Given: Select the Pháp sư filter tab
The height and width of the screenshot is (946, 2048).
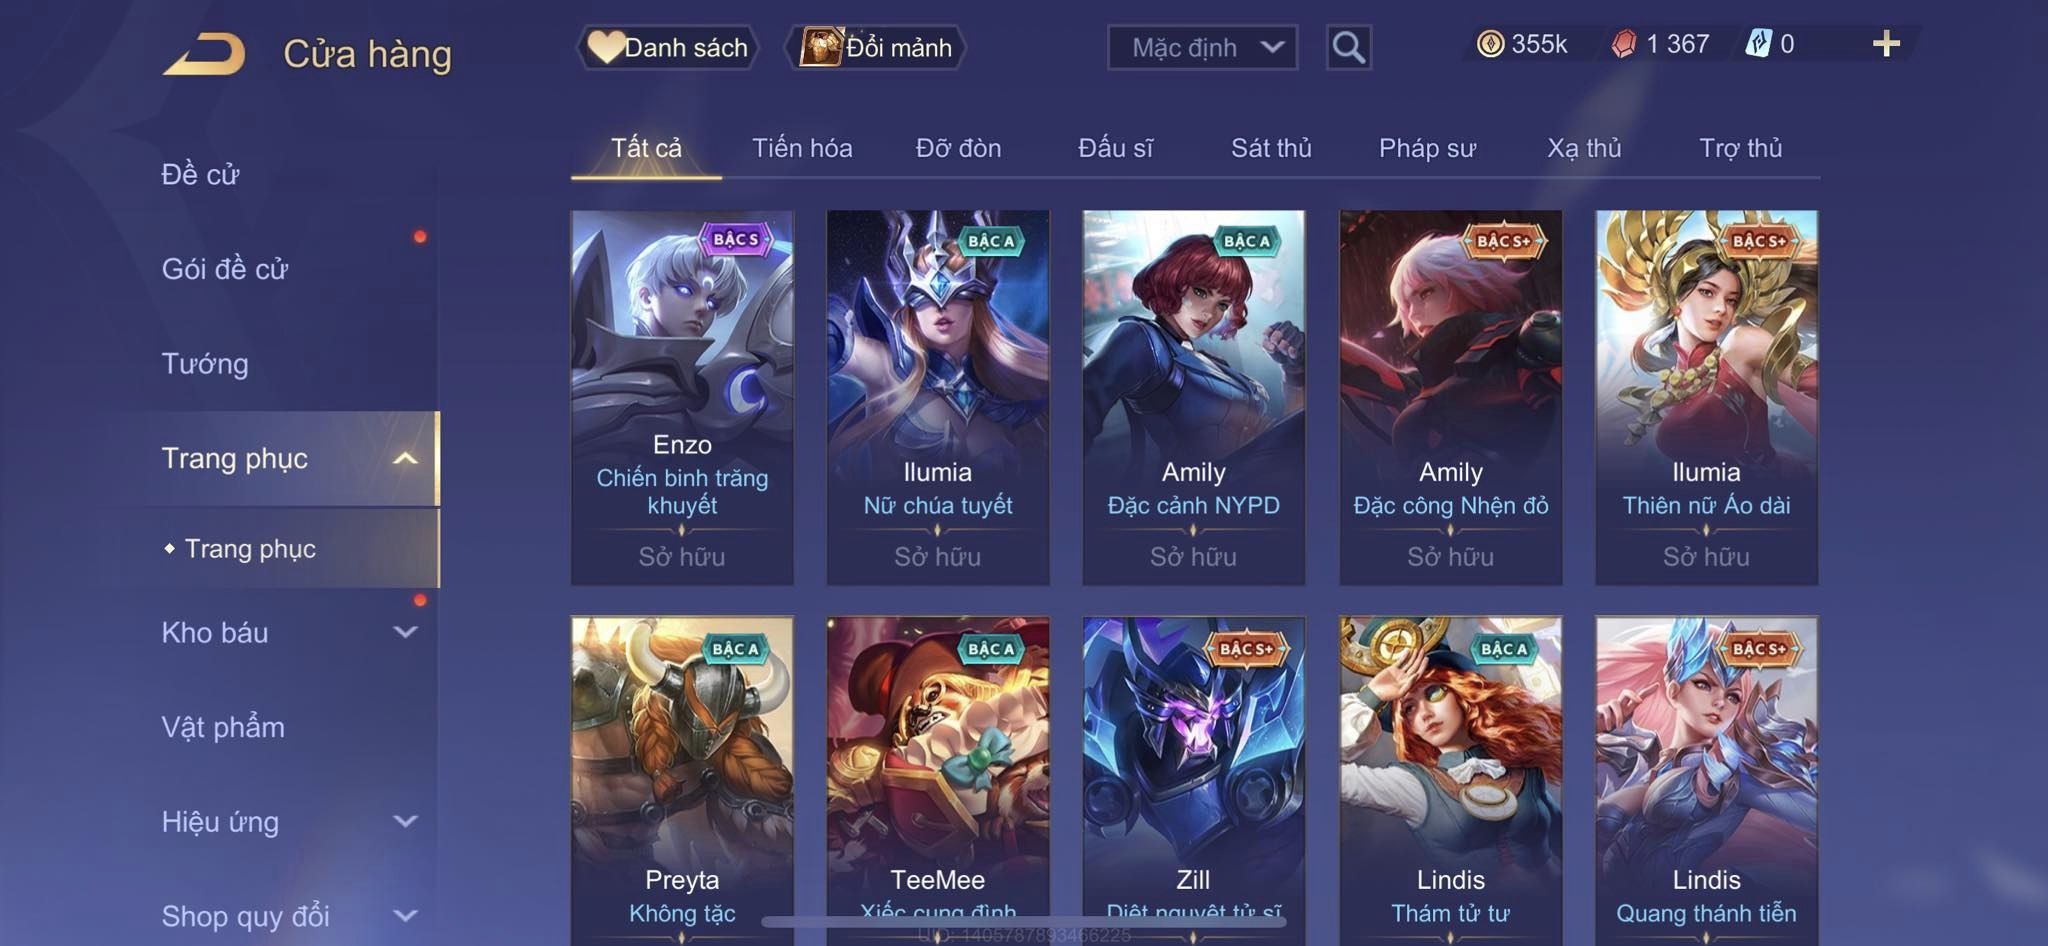Looking at the screenshot, I should tap(1427, 148).
